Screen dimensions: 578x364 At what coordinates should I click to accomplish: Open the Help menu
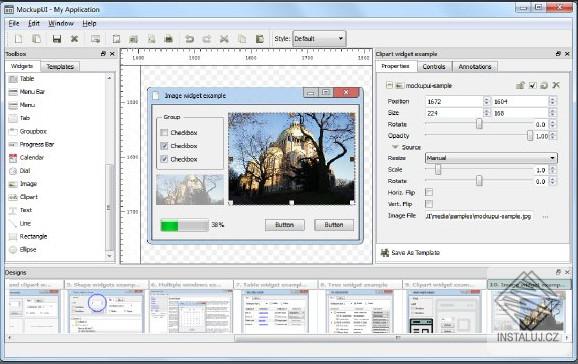pyautogui.click(x=89, y=23)
